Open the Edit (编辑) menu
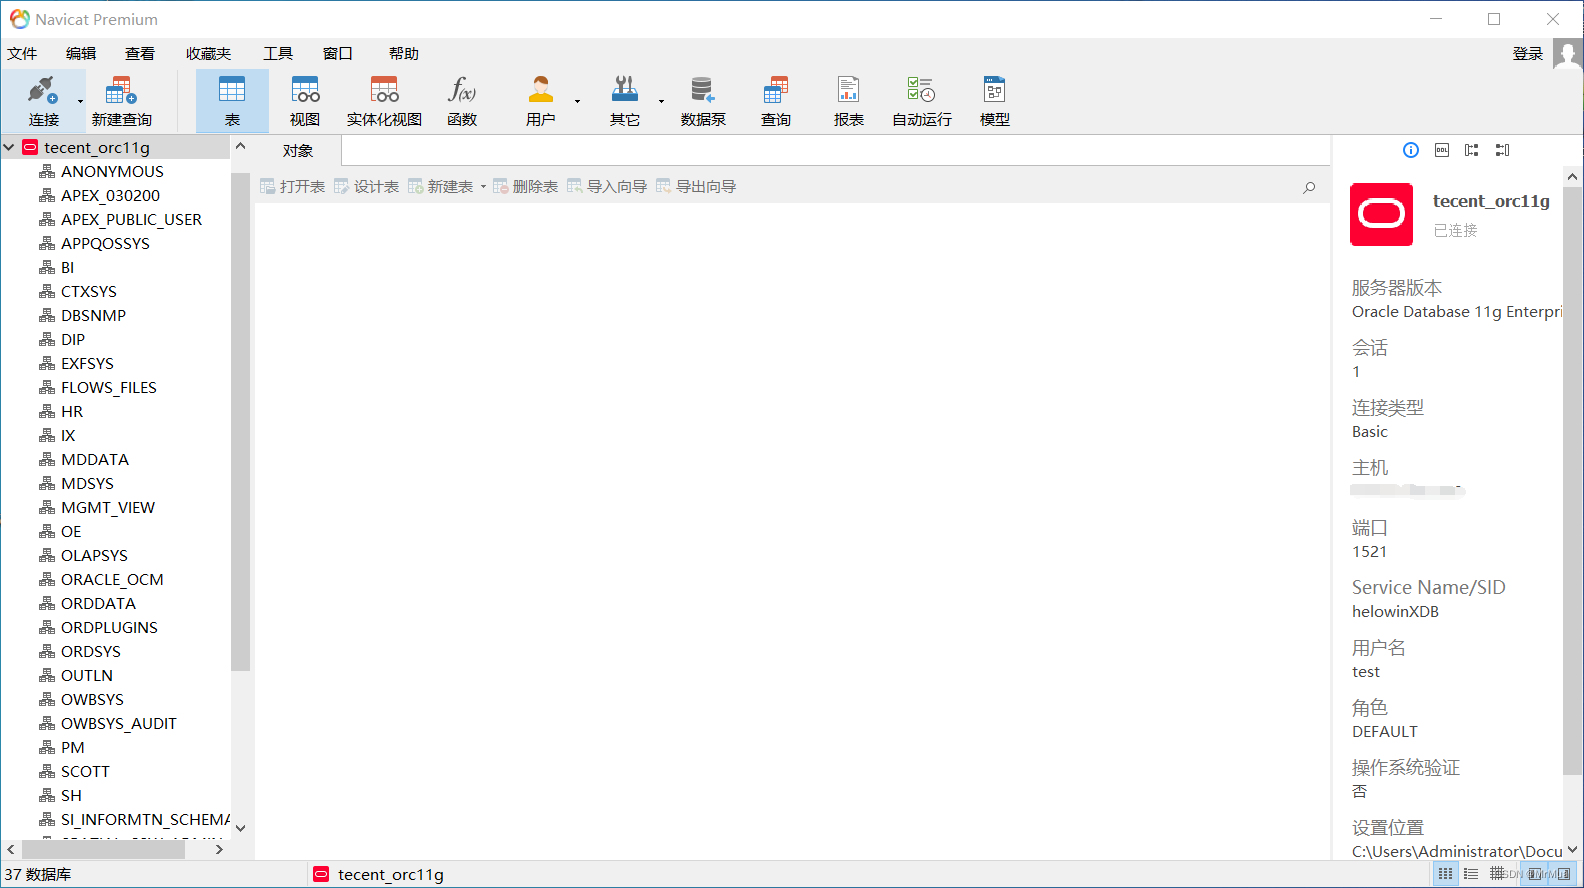Image resolution: width=1584 pixels, height=888 pixels. coord(81,54)
